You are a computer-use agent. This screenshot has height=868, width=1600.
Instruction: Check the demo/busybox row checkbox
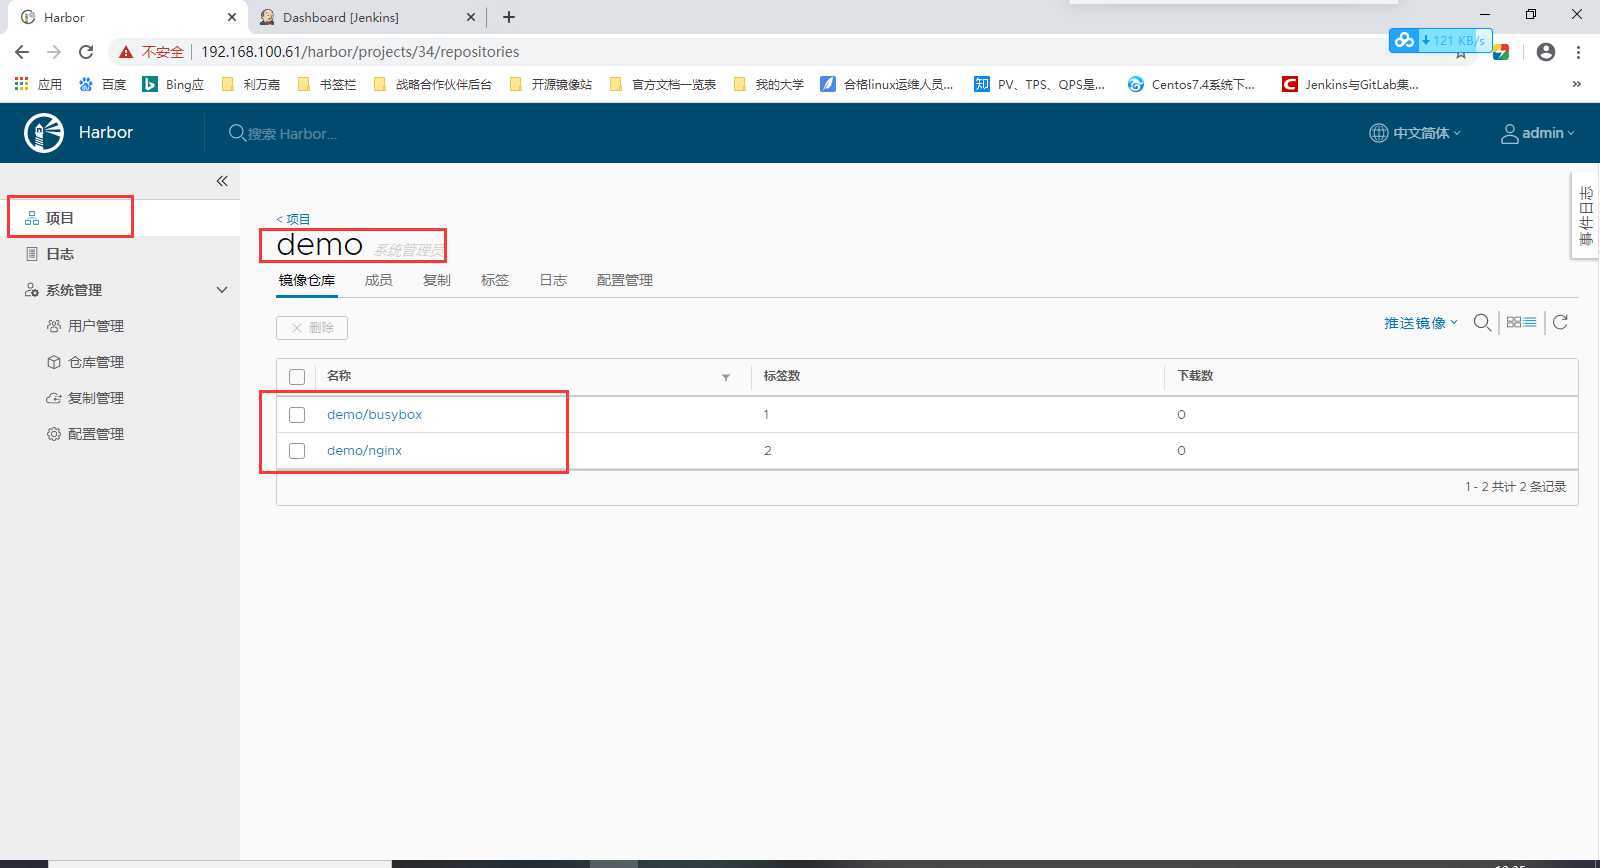click(x=297, y=415)
